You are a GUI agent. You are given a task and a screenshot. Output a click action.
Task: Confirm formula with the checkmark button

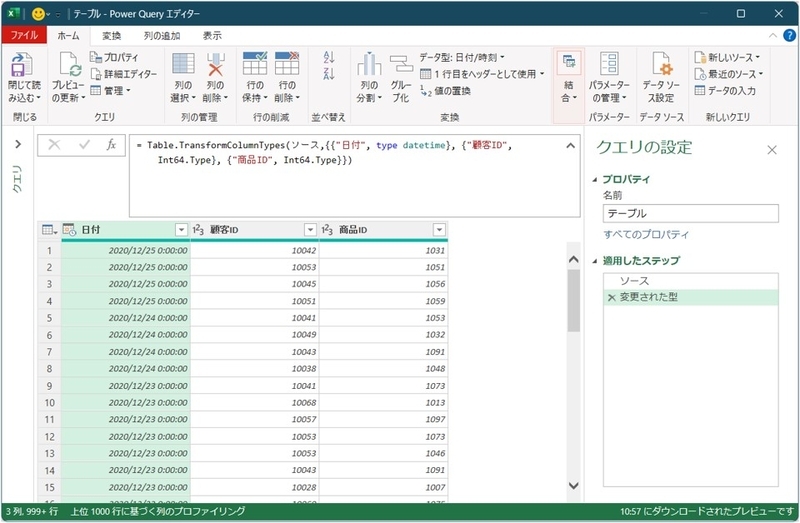[x=84, y=145]
